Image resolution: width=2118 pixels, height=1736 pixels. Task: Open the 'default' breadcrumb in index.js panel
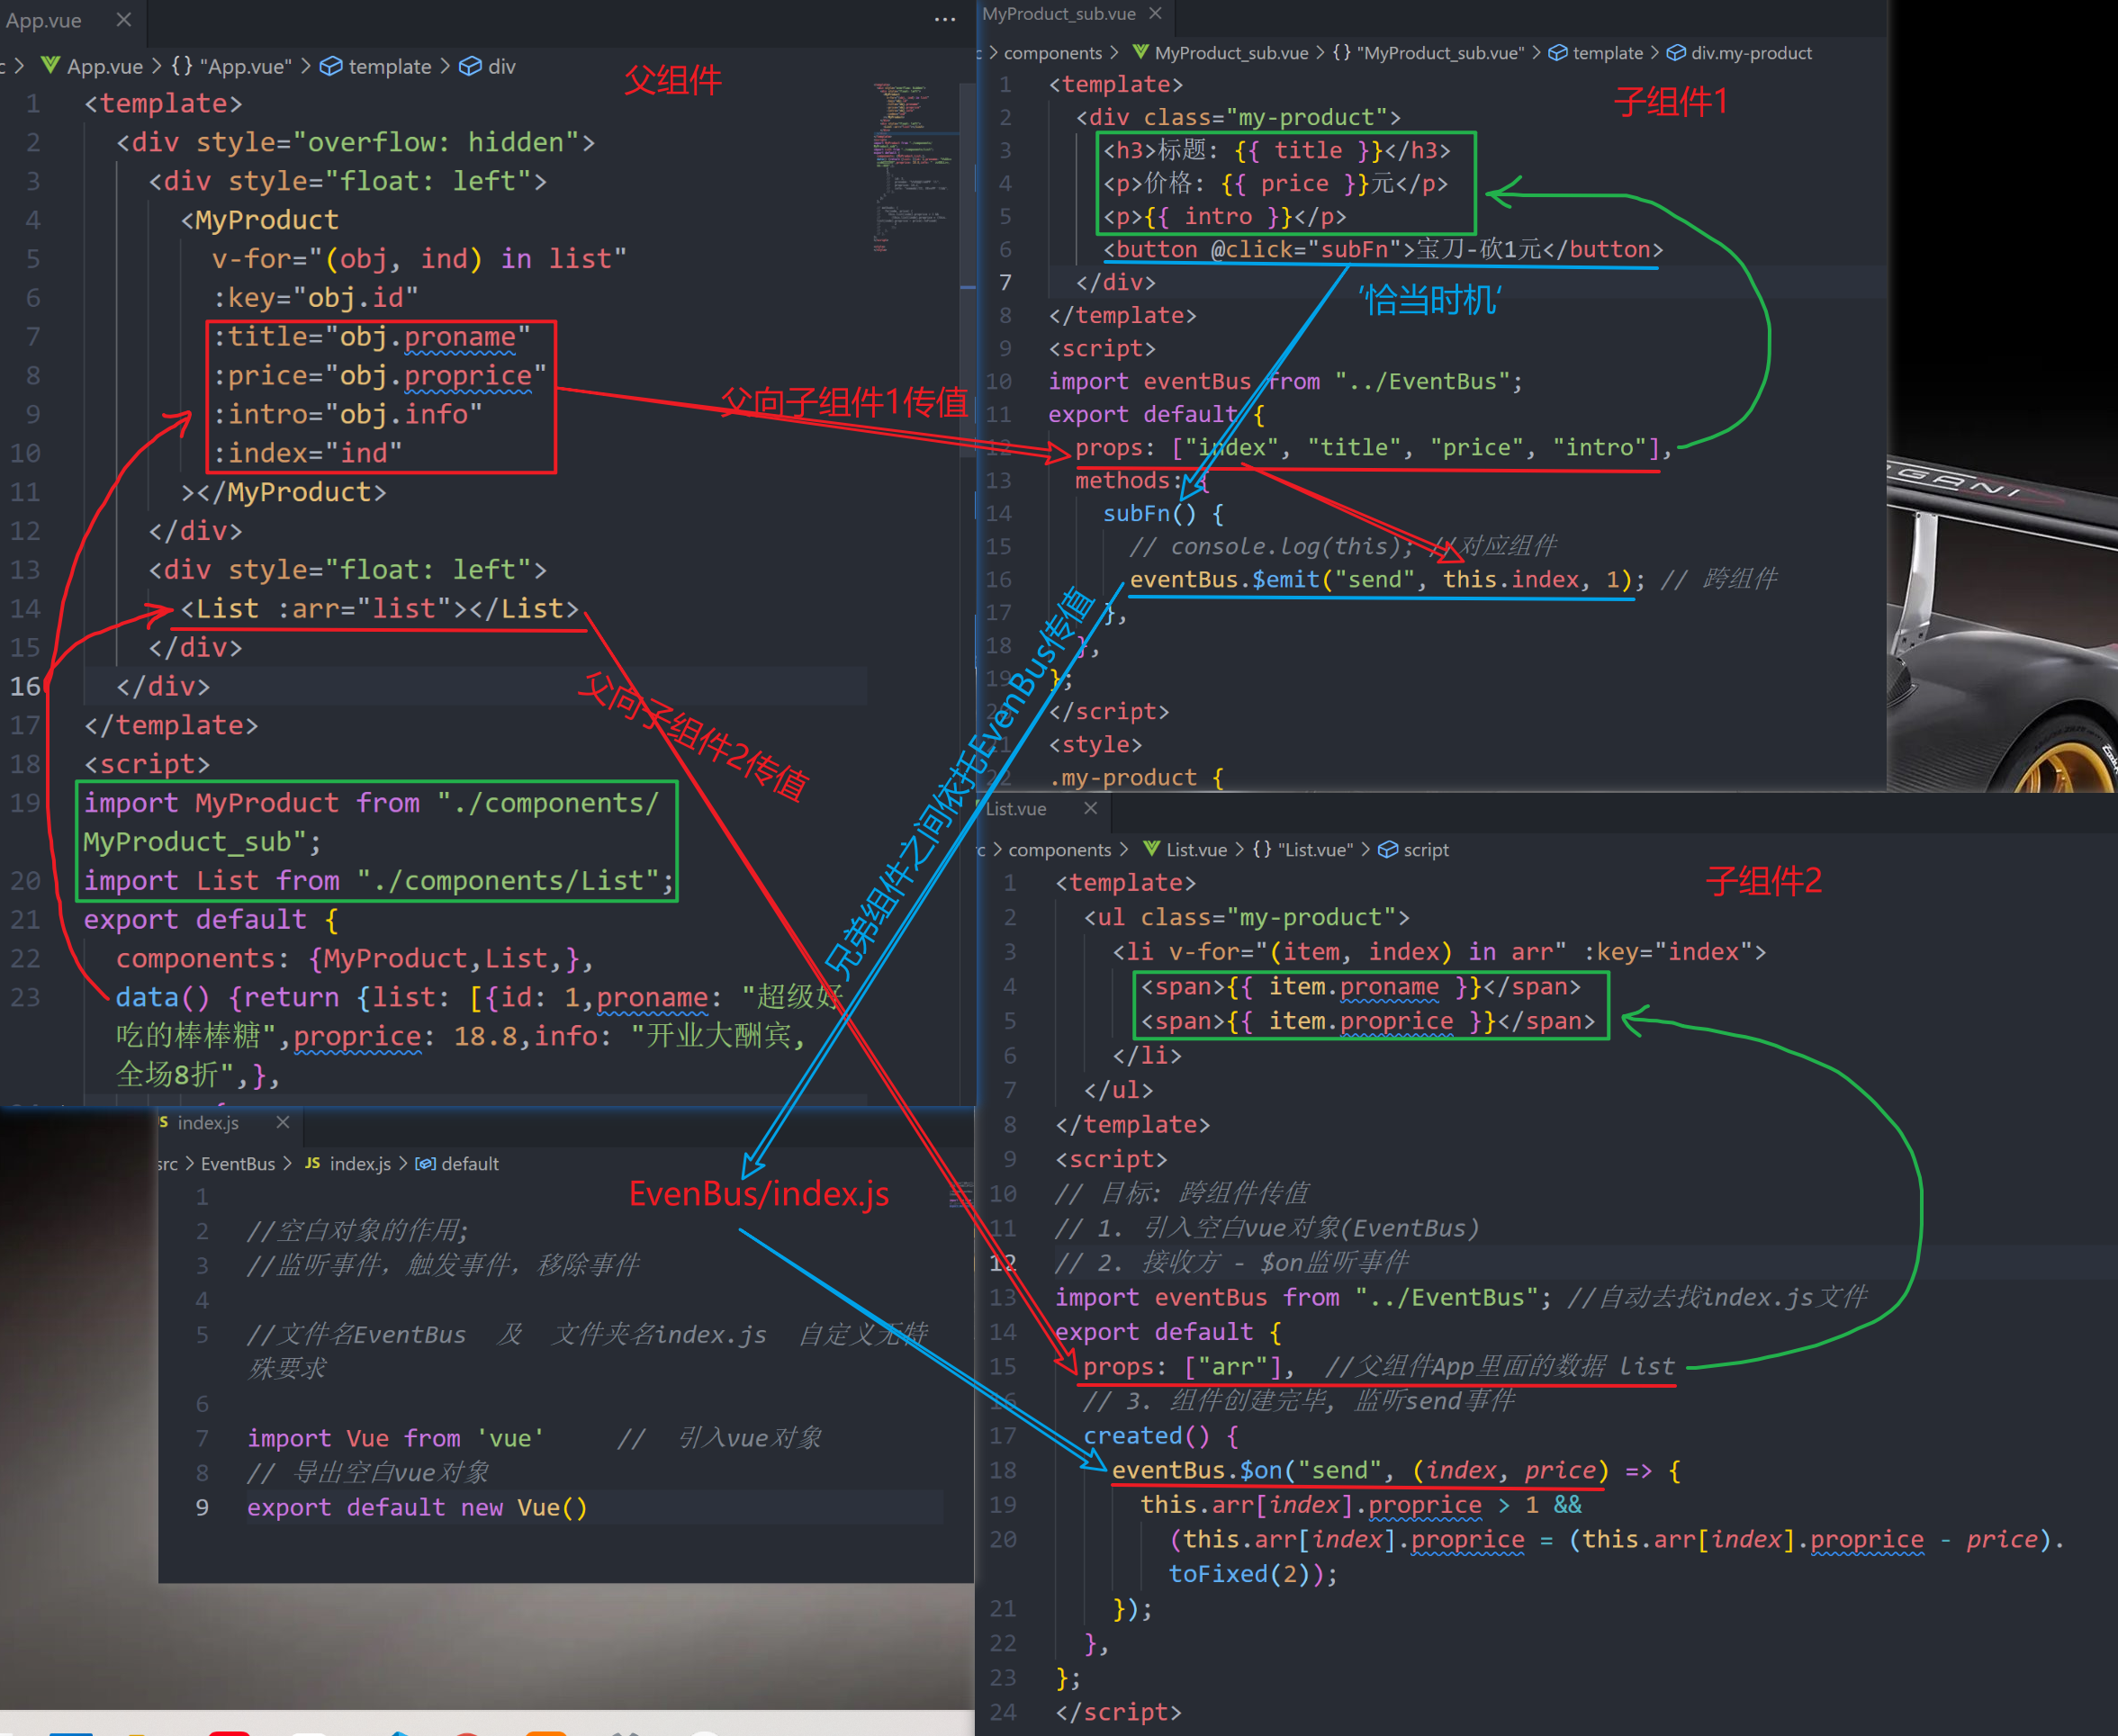click(470, 1164)
